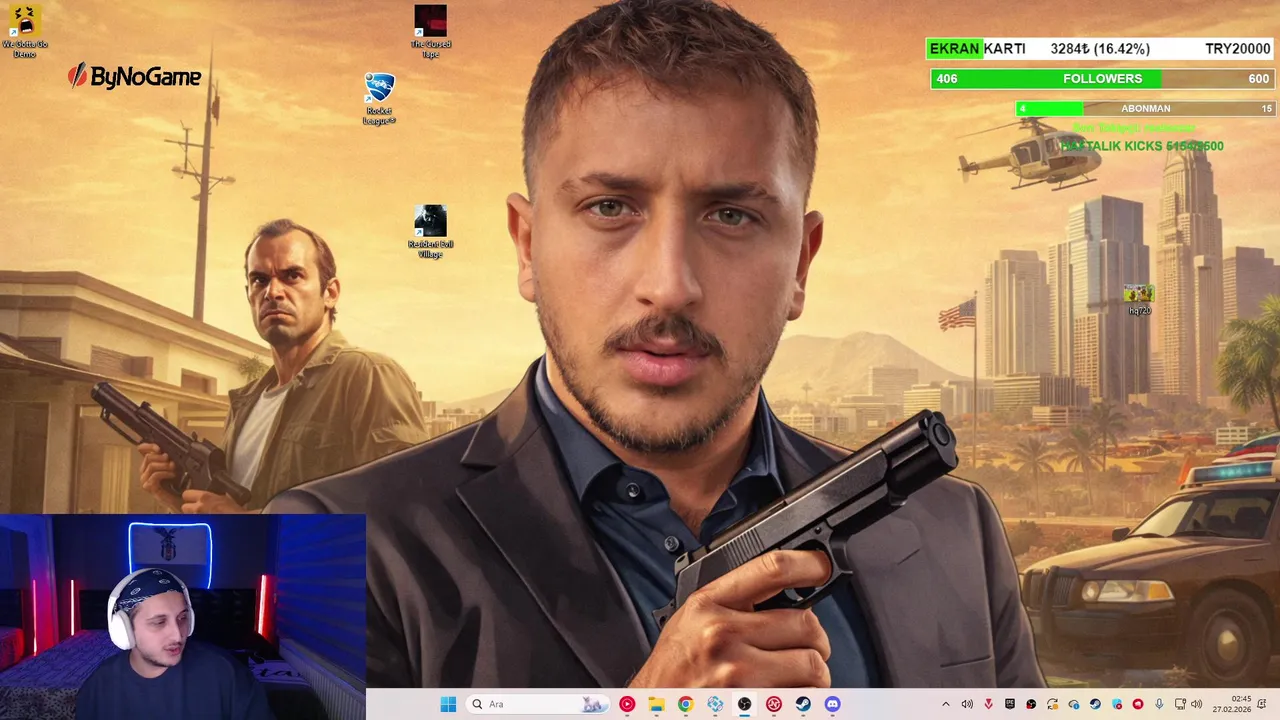Switch to OBS Studio in the taskbar
Screen dimensions: 1280x720
[744, 704]
